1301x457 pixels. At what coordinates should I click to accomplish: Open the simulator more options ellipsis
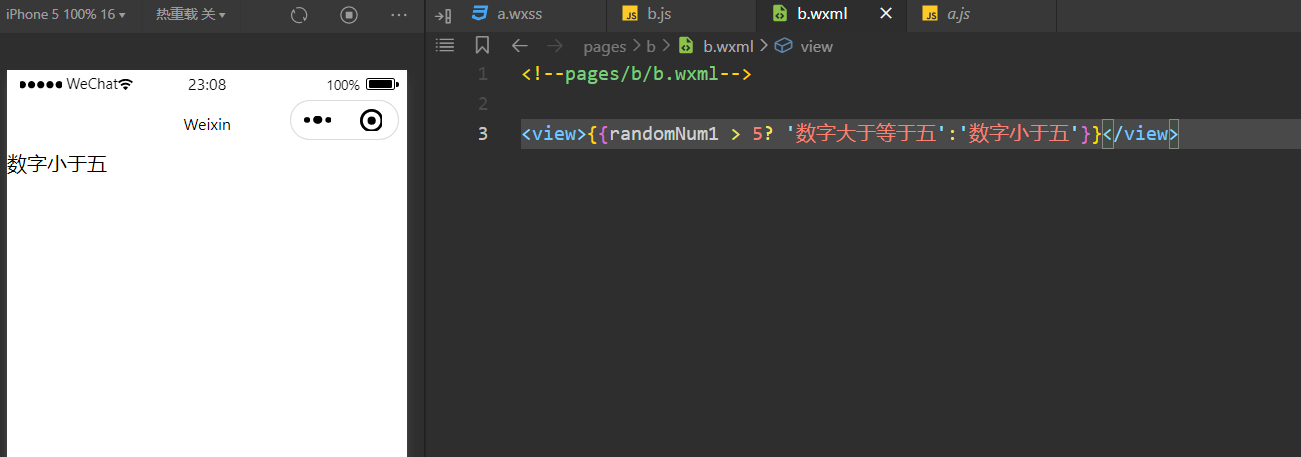[399, 15]
